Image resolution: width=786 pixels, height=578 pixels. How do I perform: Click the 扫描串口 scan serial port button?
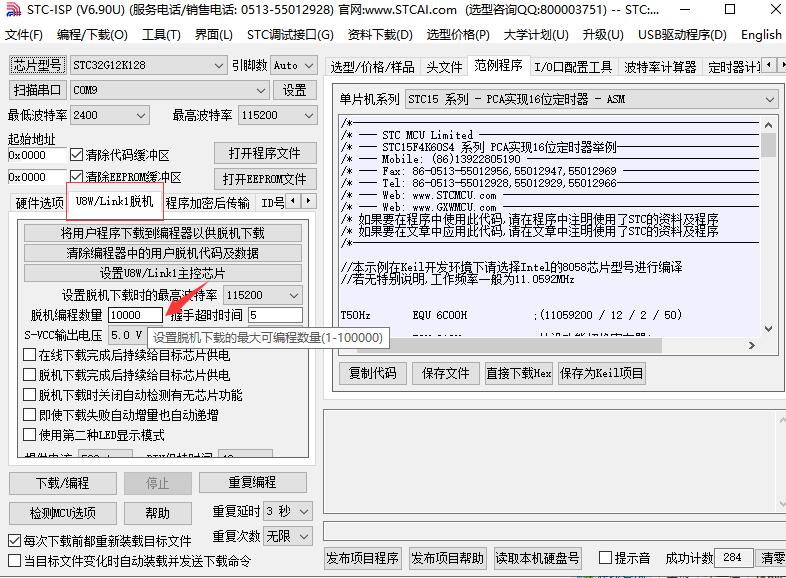[x=37, y=90]
